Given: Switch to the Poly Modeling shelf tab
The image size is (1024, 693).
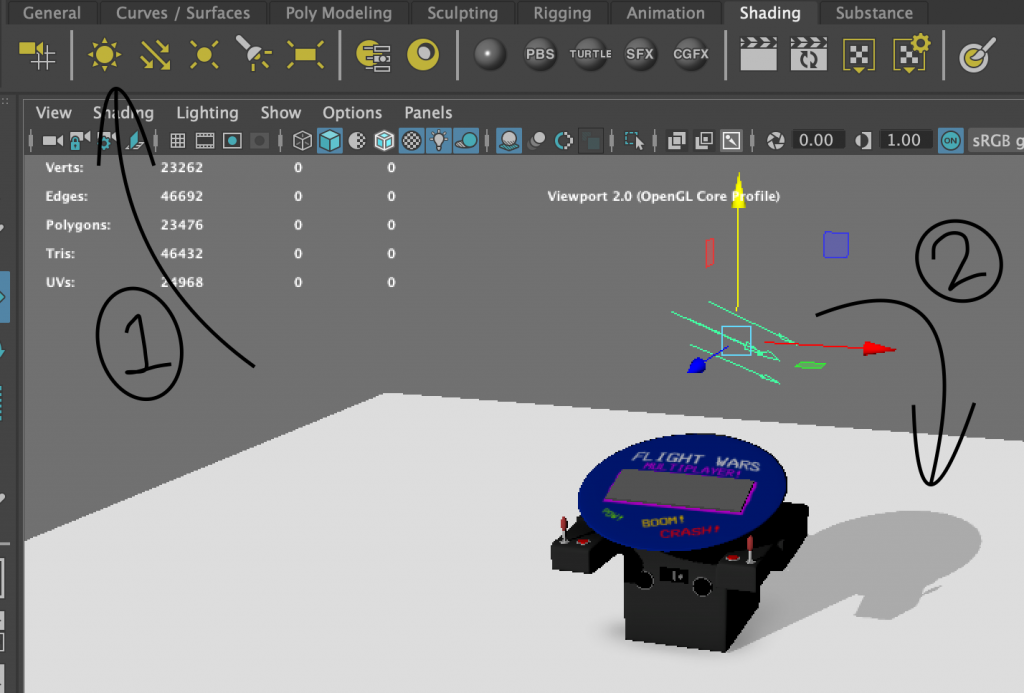Looking at the screenshot, I should pos(338,13).
